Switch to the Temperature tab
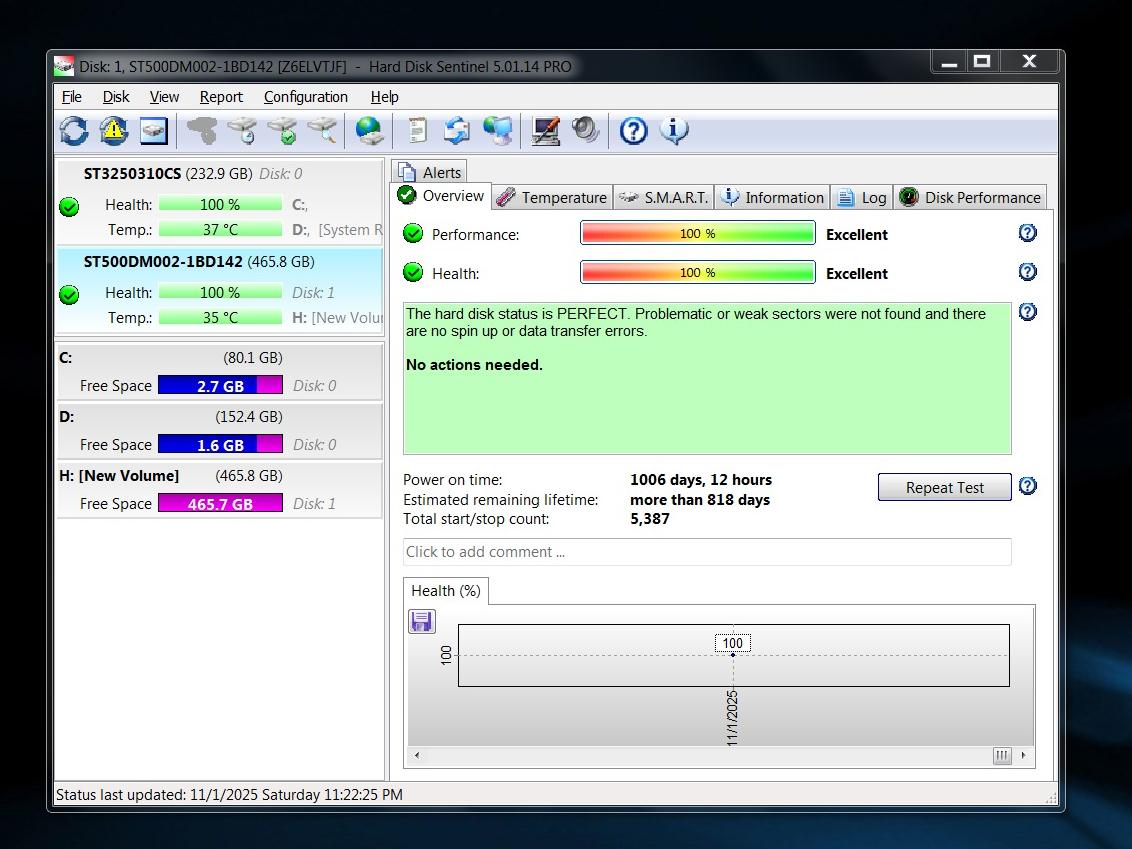 pyautogui.click(x=552, y=198)
